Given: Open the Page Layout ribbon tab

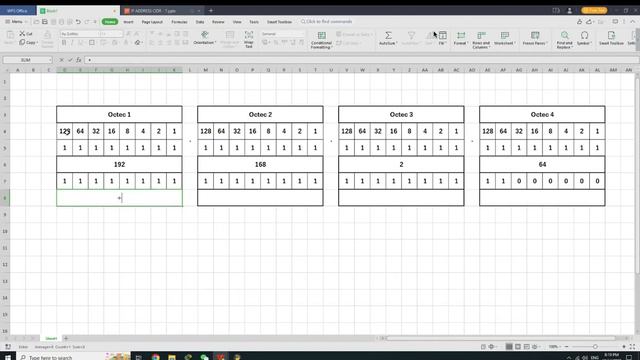Looking at the screenshot, I should tap(152, 22).
